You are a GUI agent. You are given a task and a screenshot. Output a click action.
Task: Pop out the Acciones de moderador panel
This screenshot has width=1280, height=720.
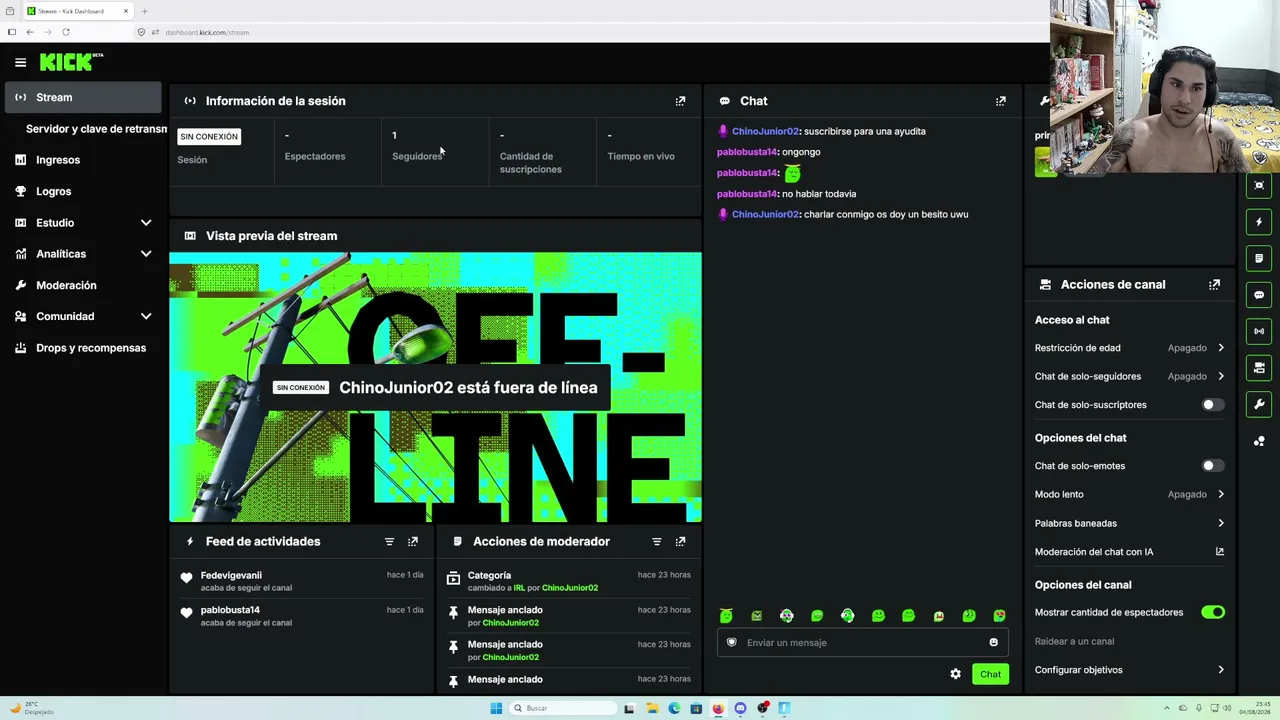[x=680, y=542]
